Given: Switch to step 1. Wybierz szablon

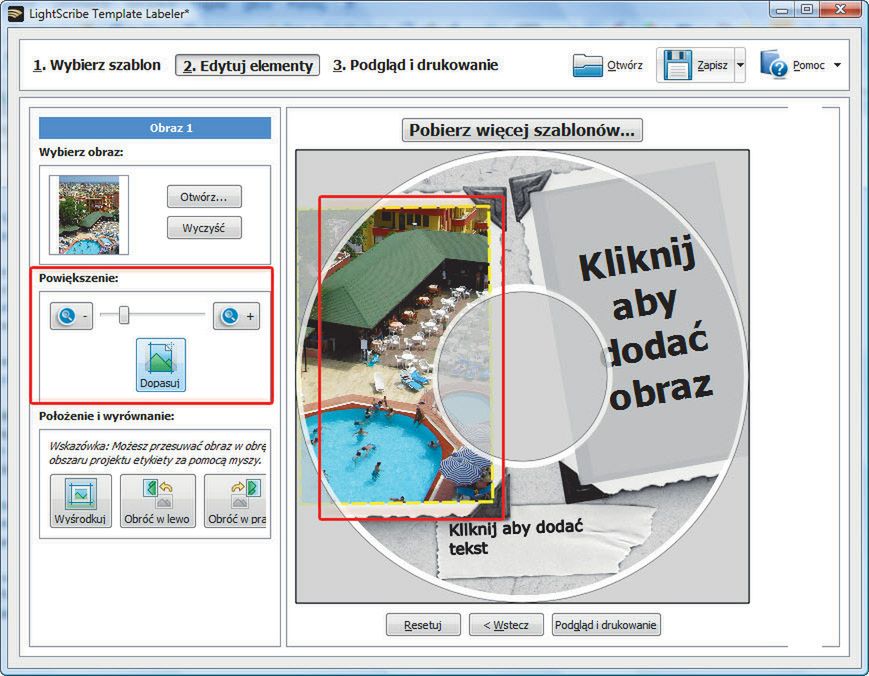Looking at the screenshot, I should [x=95, y=64].
